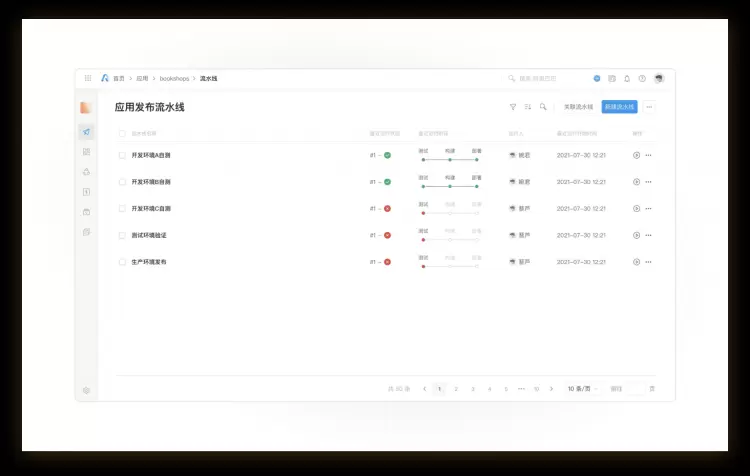This screenshot has width=750, height=476.
Task: Open the notification bell
Action: click(x=627, y=78)
